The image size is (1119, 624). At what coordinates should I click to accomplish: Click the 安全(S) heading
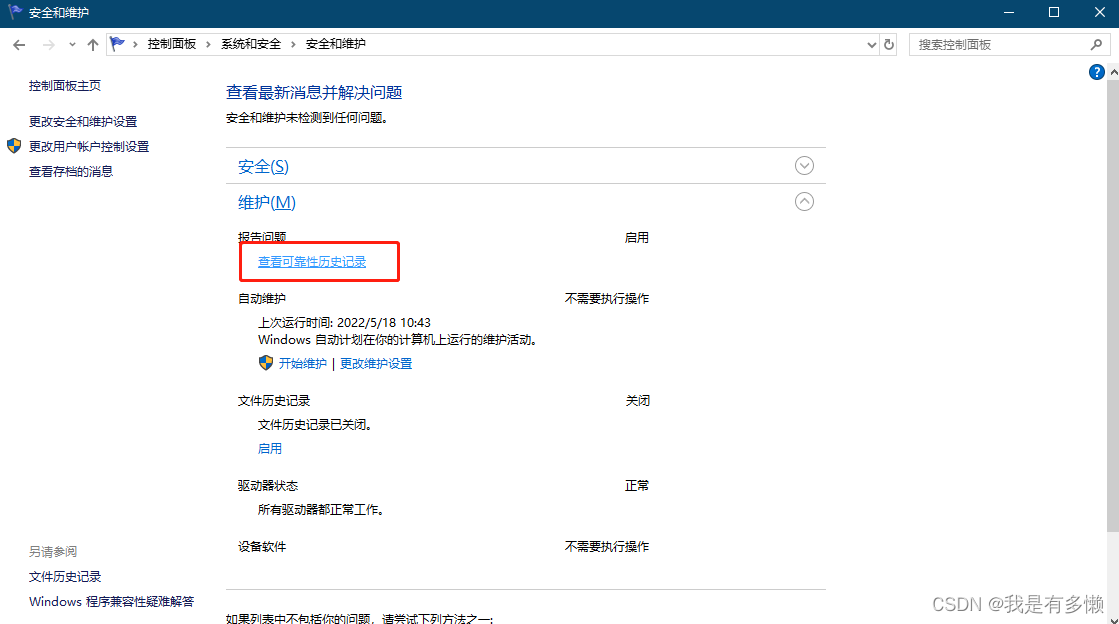click(263, 166)
